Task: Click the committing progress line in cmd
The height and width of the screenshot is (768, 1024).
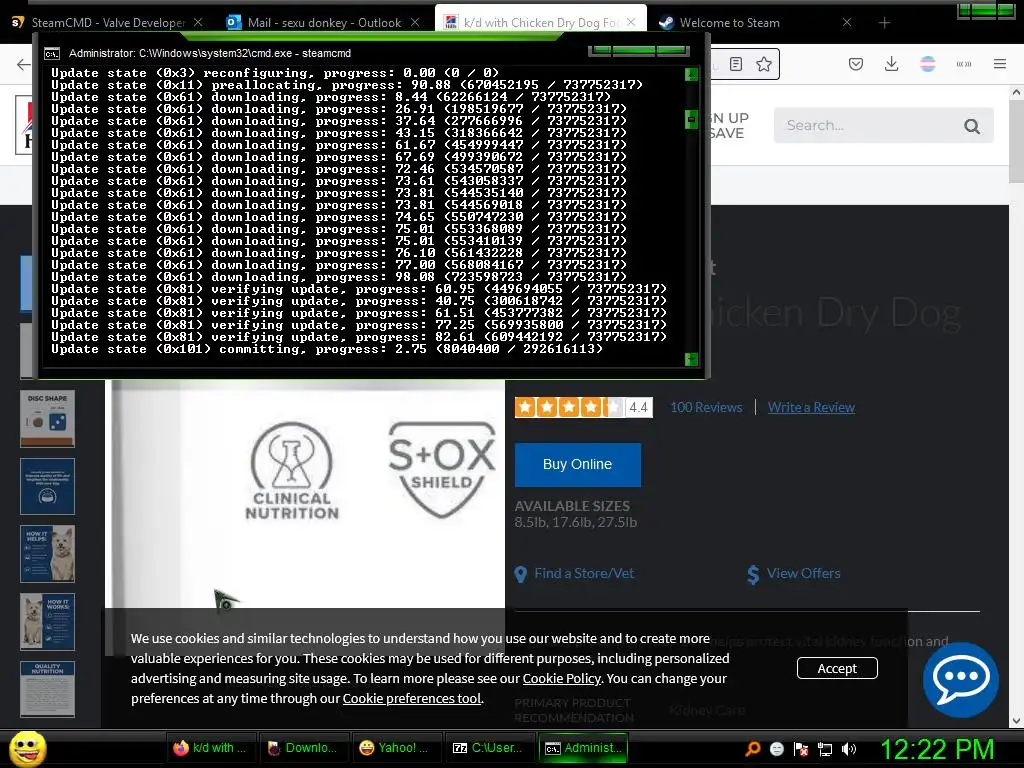Action: (x=327, y=349)
